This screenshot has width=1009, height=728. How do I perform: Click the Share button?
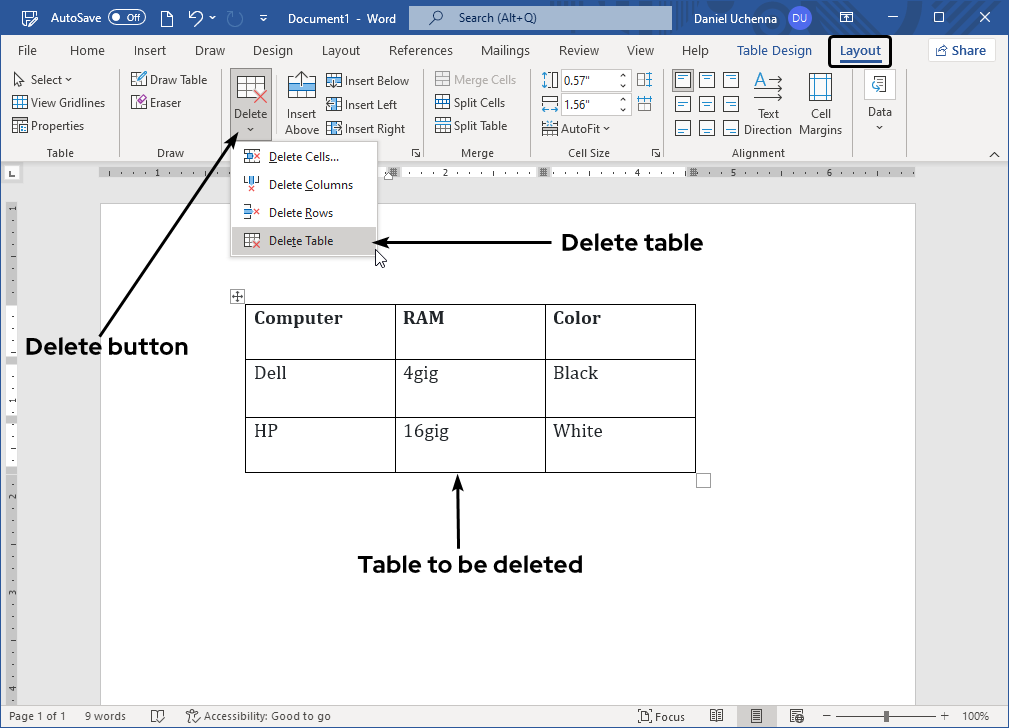[958, 51]
